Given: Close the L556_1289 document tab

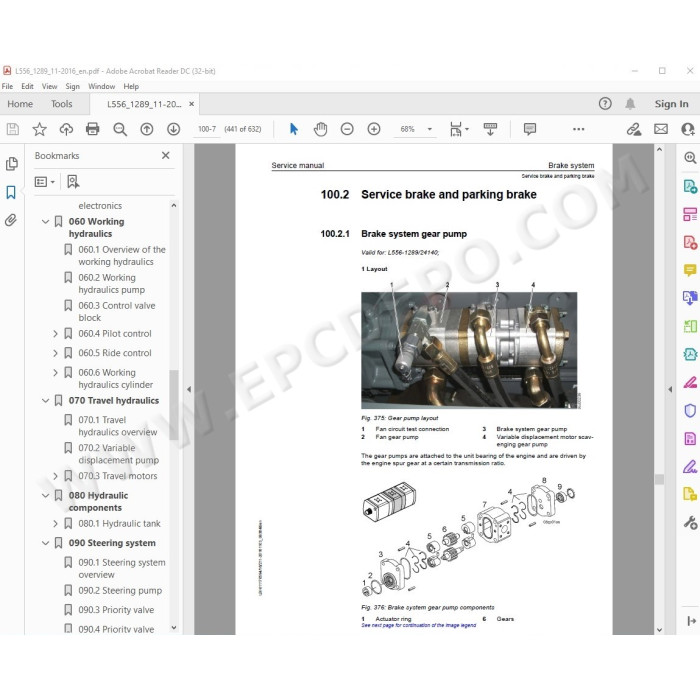Looking at the screenshot, I should pyautogui.click(x=192, y=104).
